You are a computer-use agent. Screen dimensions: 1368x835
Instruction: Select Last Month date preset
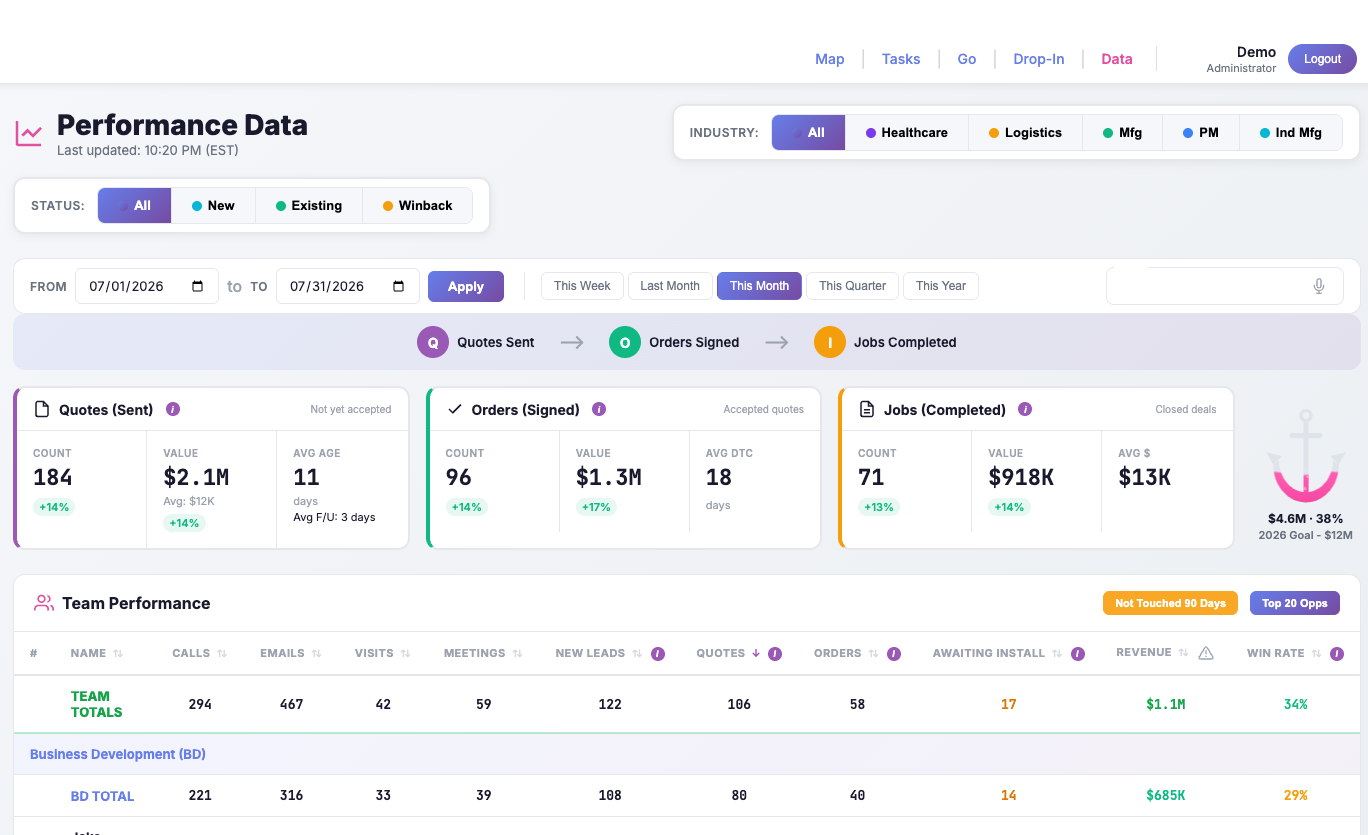point(670,286)
